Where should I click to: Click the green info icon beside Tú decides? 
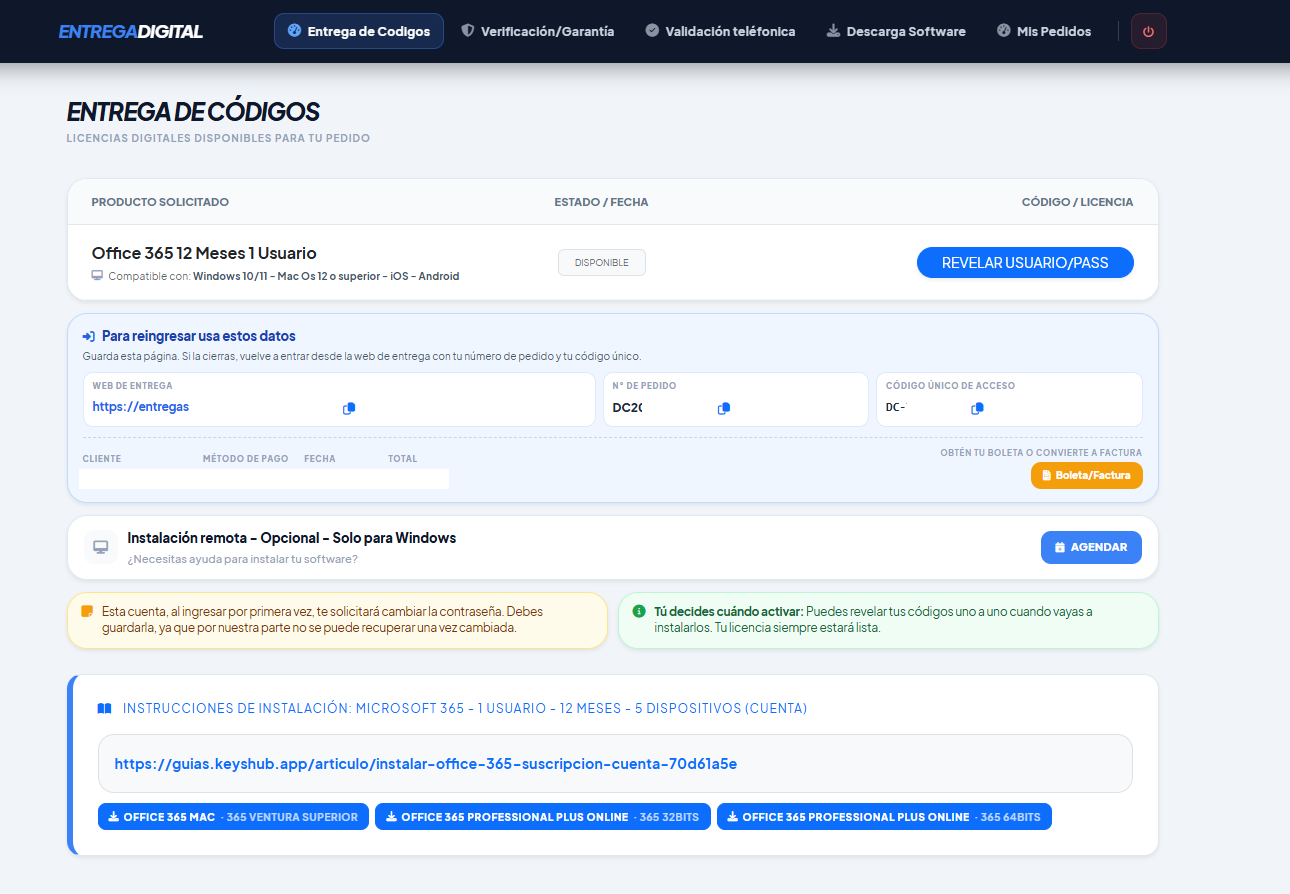[639, 611]
